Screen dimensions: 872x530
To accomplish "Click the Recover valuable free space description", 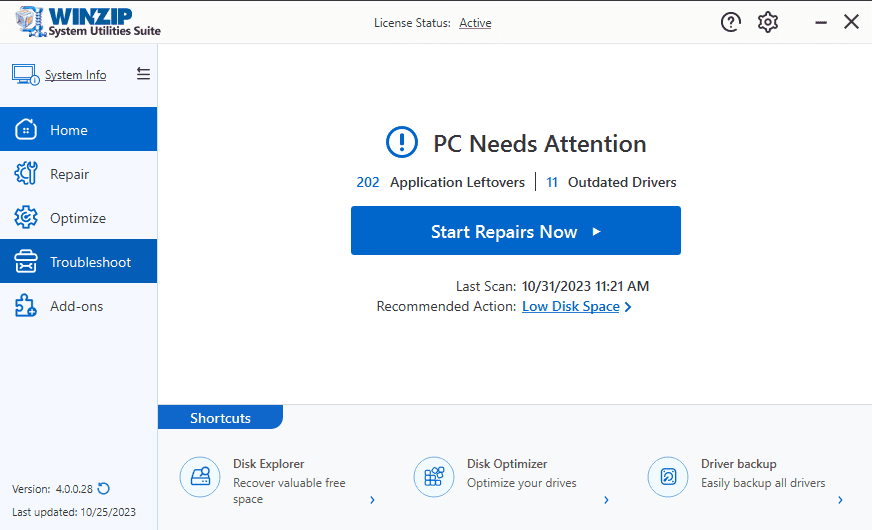I will [289, 491].
